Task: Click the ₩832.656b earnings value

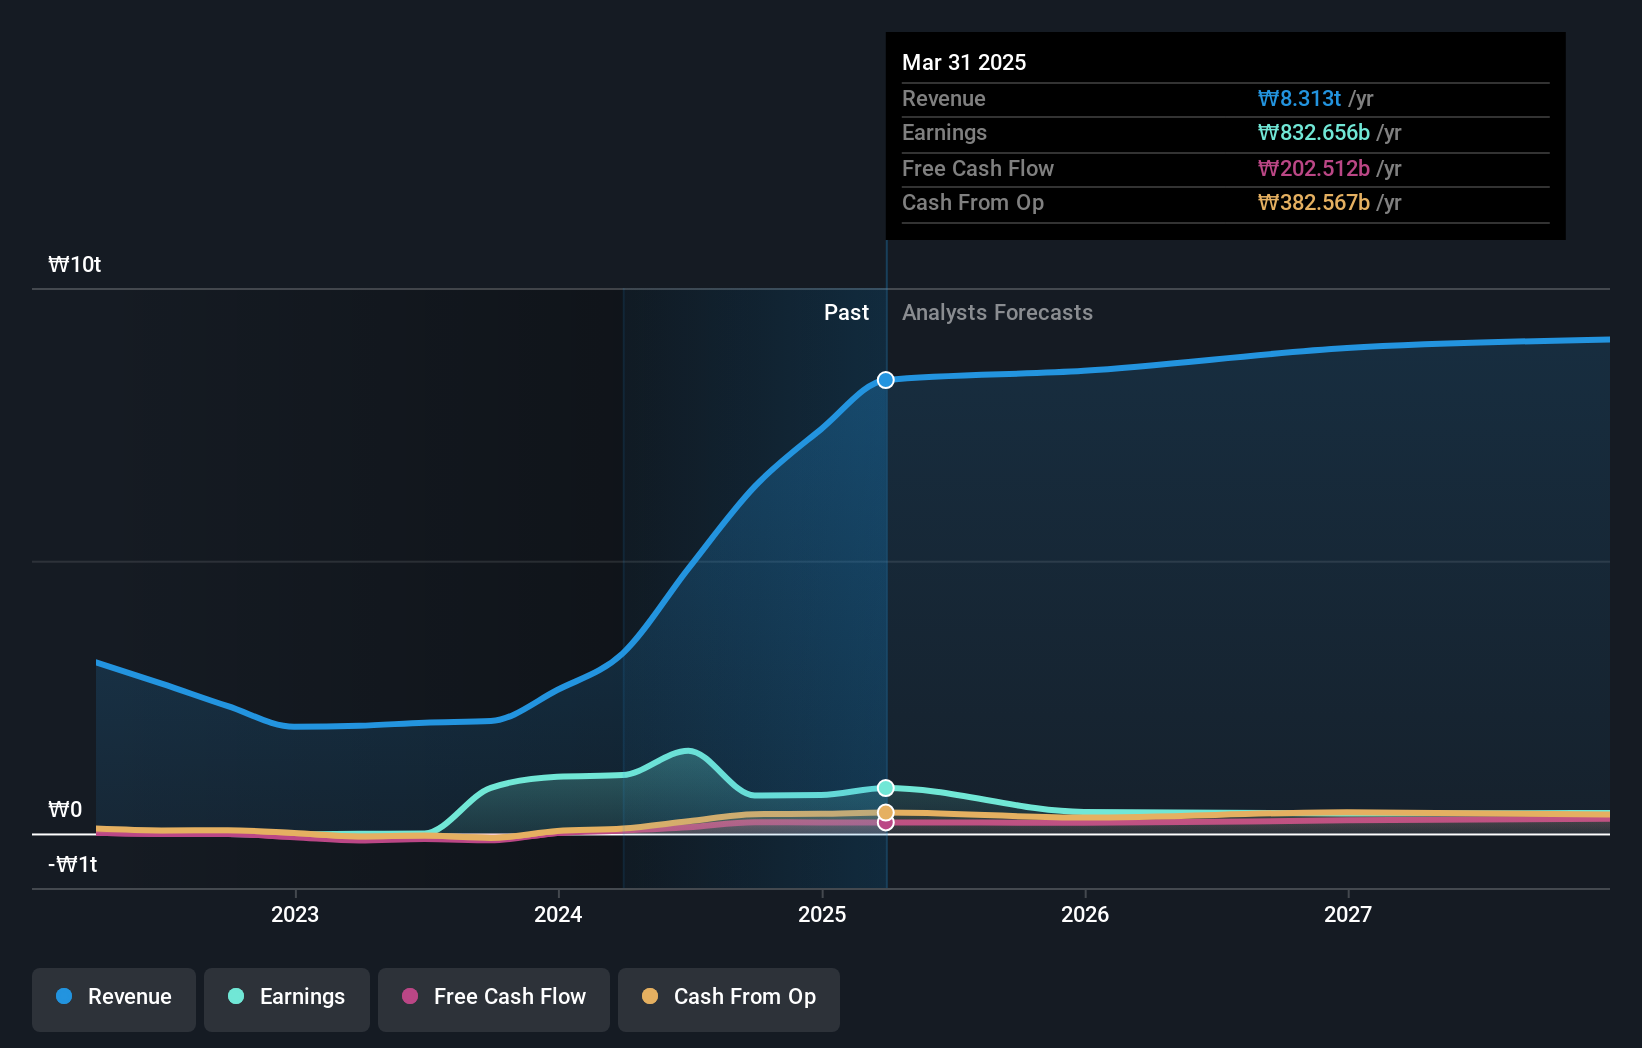Action: tap(1314, 132)
